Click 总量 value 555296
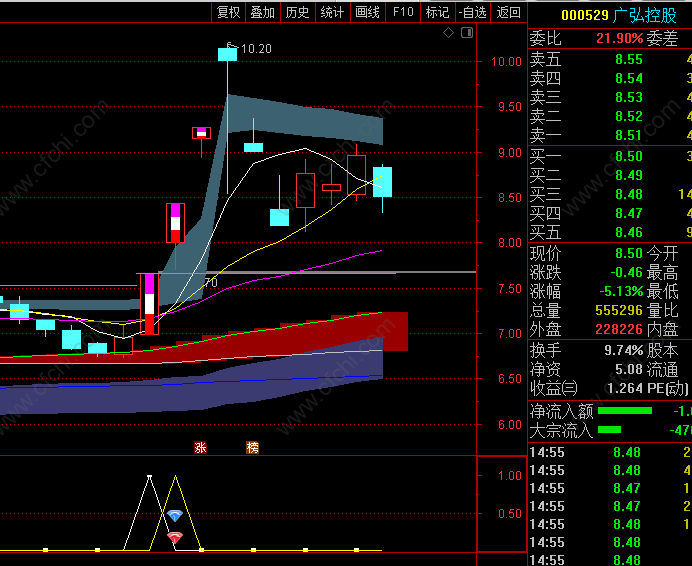 [619, 310]
